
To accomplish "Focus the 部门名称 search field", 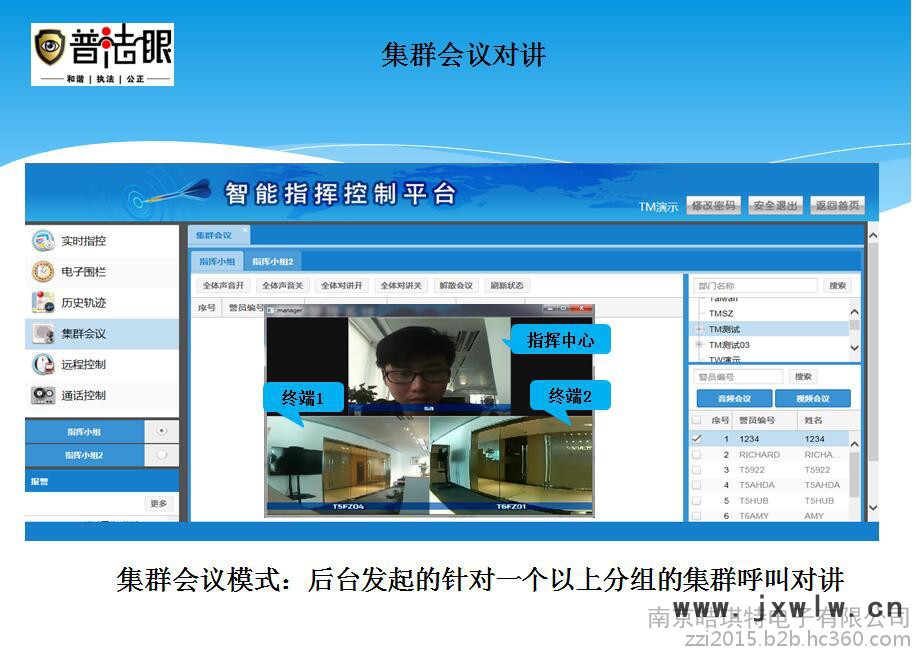I will coord(755,286).
